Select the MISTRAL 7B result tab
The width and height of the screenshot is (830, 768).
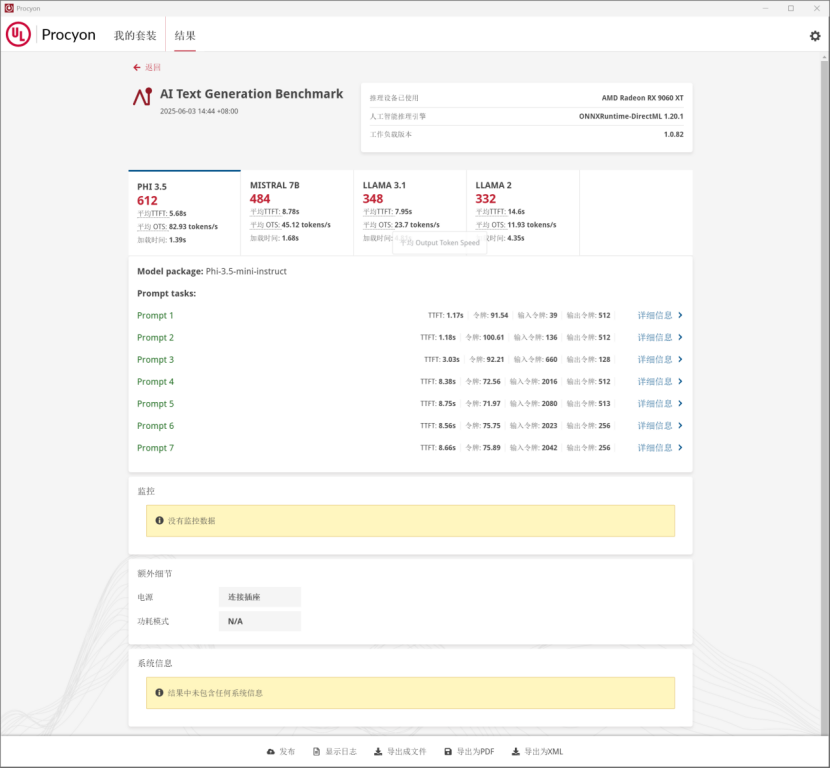click(x=297, y=213)
